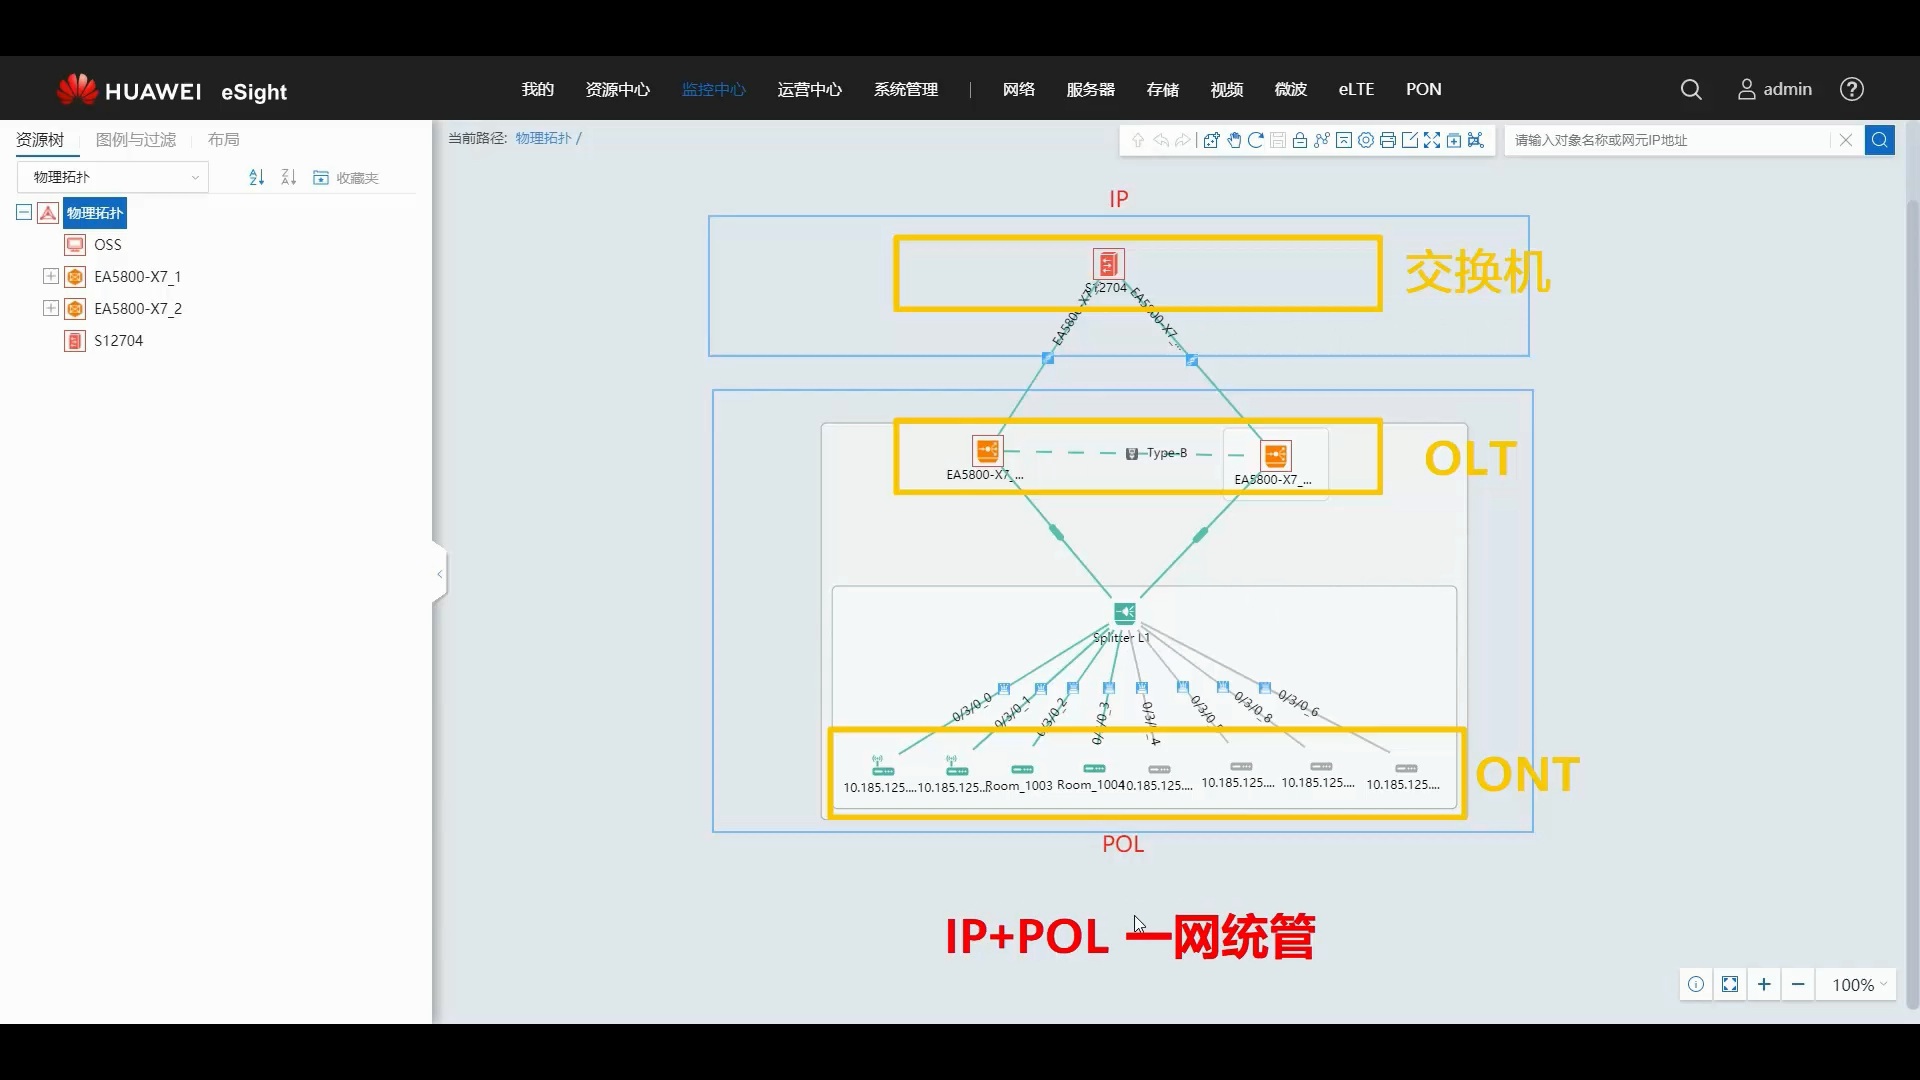Click the 收藏夹 favorites button
The width and height of the screenshot is (1920, 1080).
click(346, 178)
